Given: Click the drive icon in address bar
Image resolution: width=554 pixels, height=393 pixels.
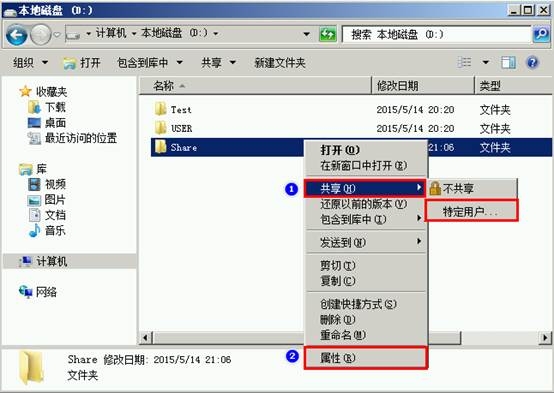Looking at the screenshot, I should tap(73, 34).
